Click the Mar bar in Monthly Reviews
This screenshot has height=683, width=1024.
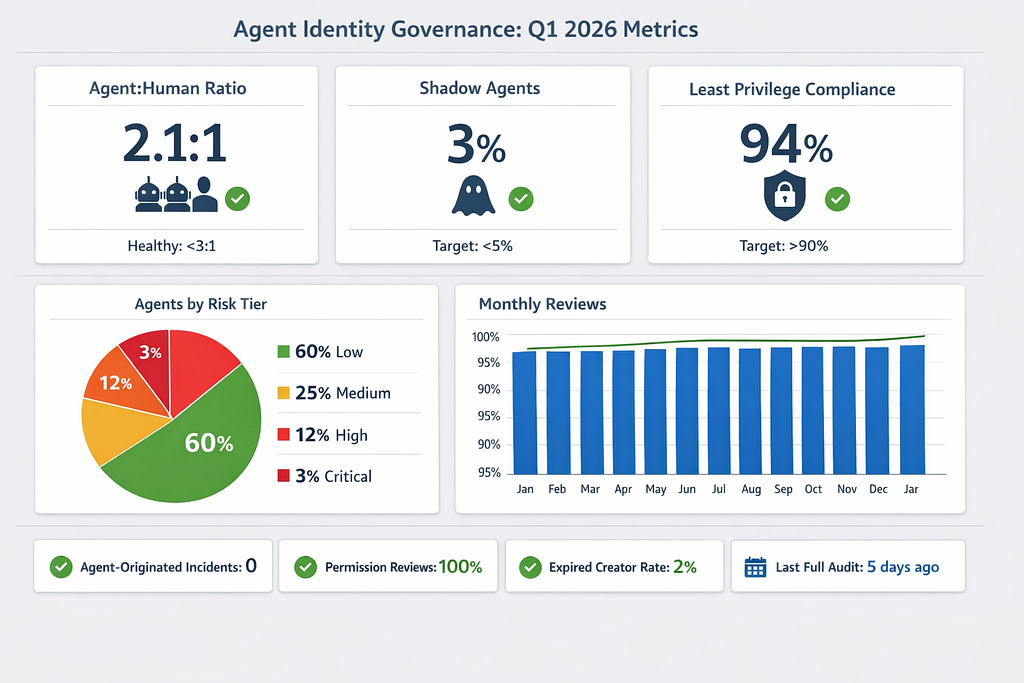[592, 412]
